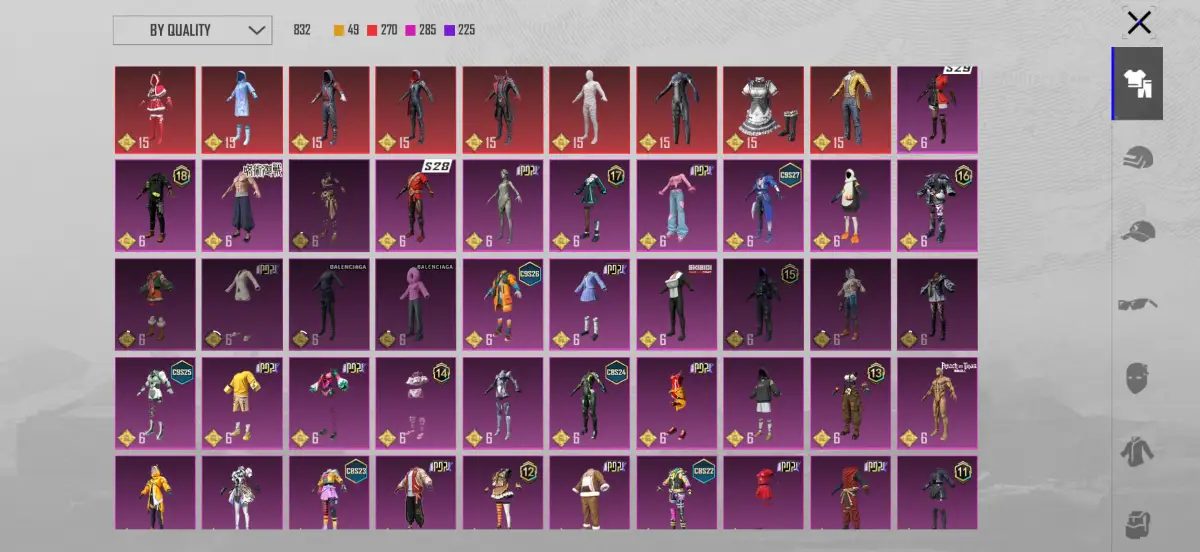The image size is (1200, 552).
Task: Filter by purple quality count 225
Action: 459,30
